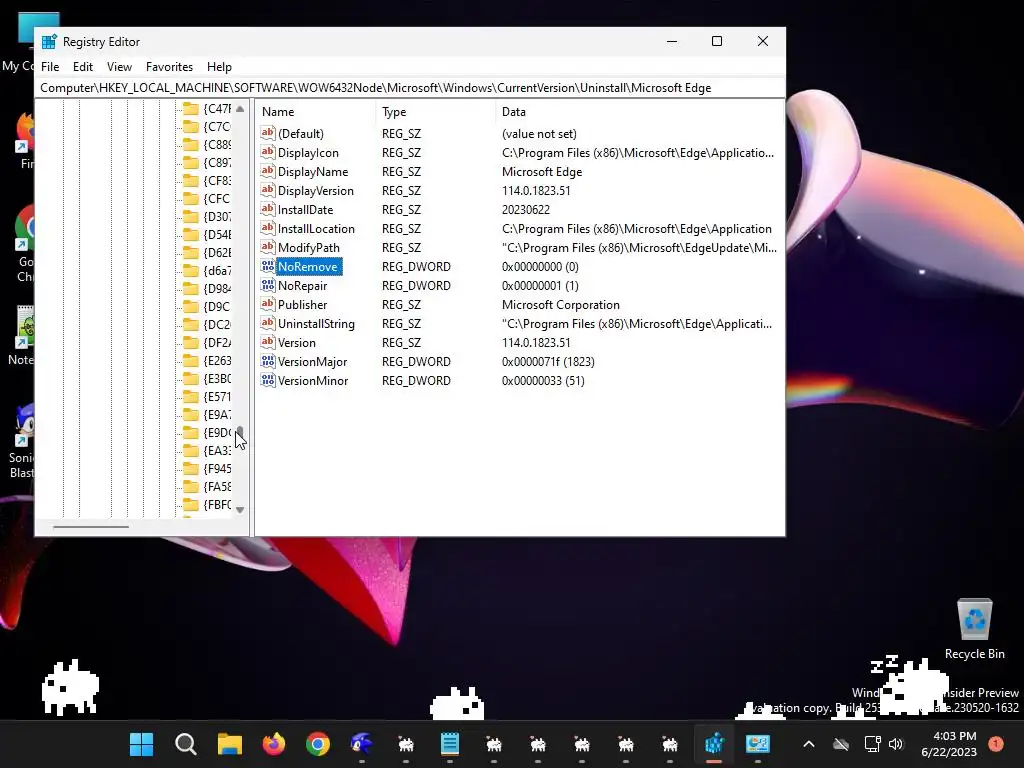This screenshot has width=1024, height=768.
Task: Click the tree pane scroll-up arrow
Action: (x=240, y=108)
